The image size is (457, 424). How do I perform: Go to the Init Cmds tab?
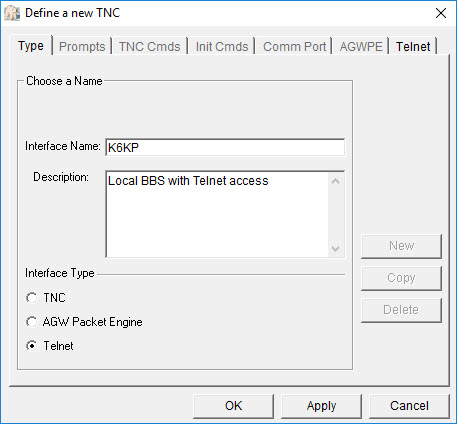[222, 46]
